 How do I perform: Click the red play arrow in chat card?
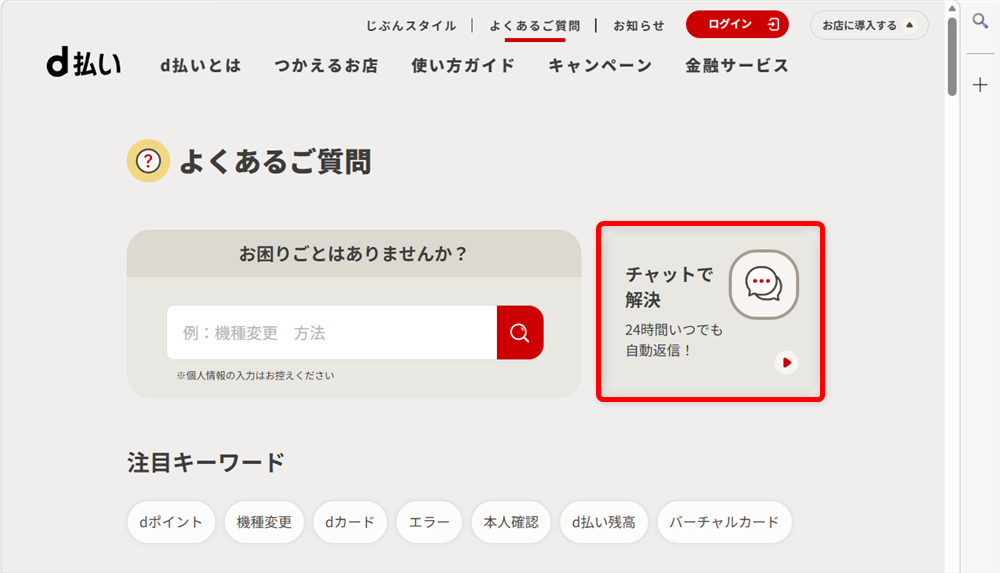click(786, 362)
